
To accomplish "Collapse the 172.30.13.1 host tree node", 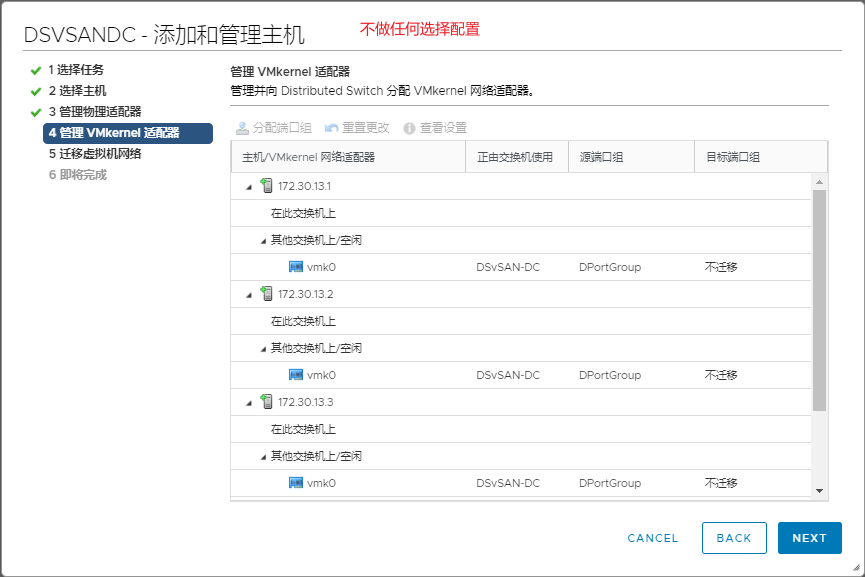I will (248, 187).
